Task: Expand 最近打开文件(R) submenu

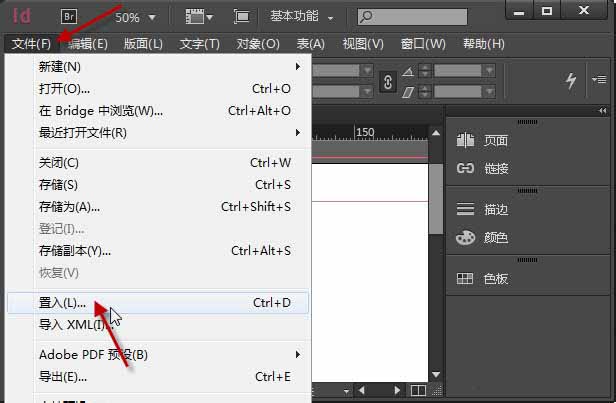Action: 158,133
